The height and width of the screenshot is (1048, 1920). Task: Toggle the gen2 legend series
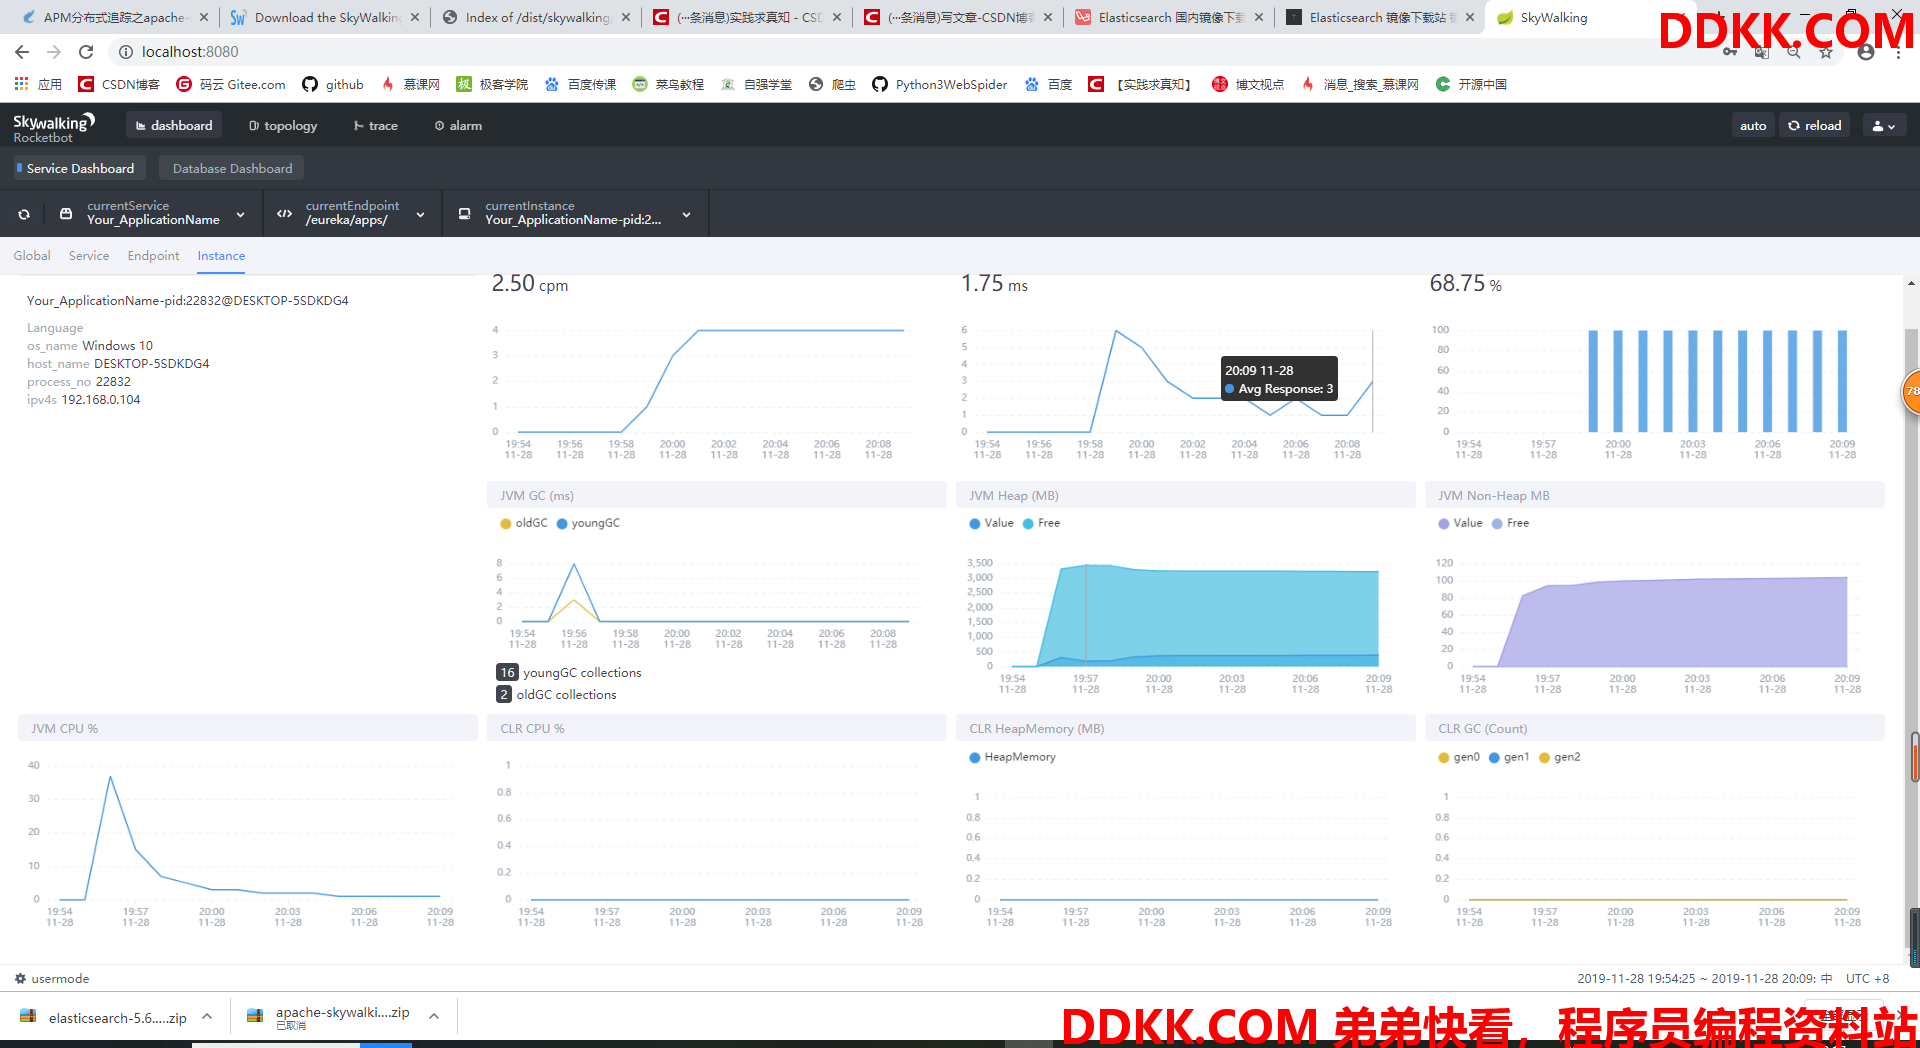[1560, 757]
